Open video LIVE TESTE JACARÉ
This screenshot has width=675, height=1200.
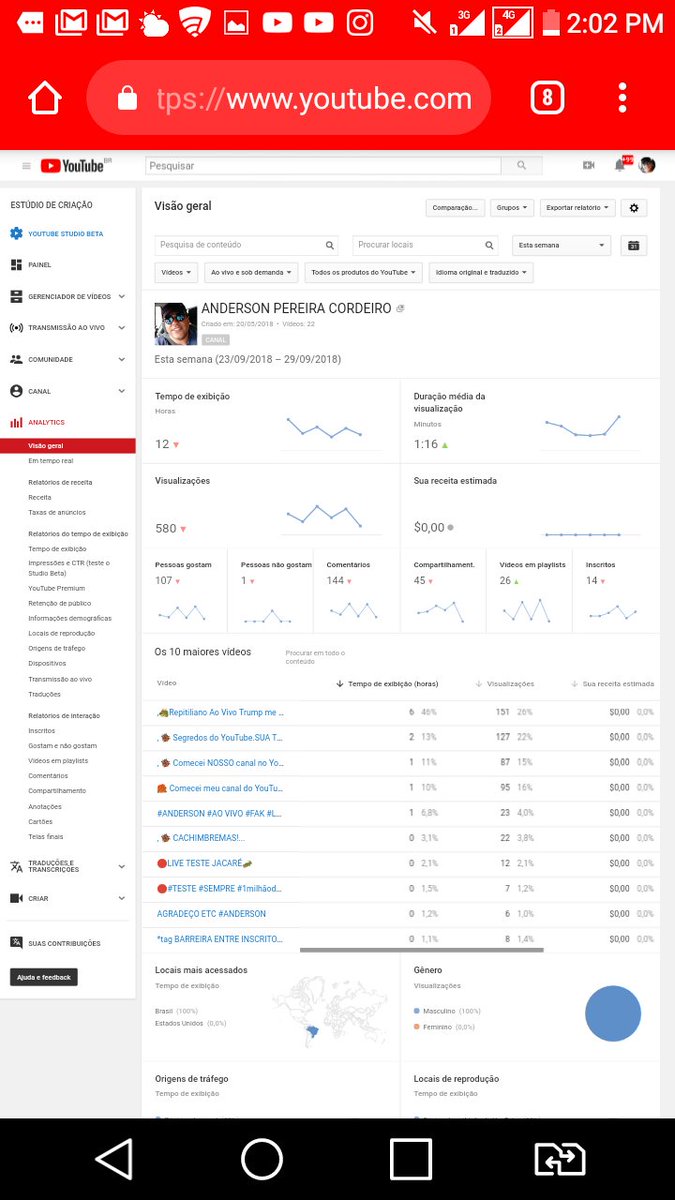click(204, 863)
